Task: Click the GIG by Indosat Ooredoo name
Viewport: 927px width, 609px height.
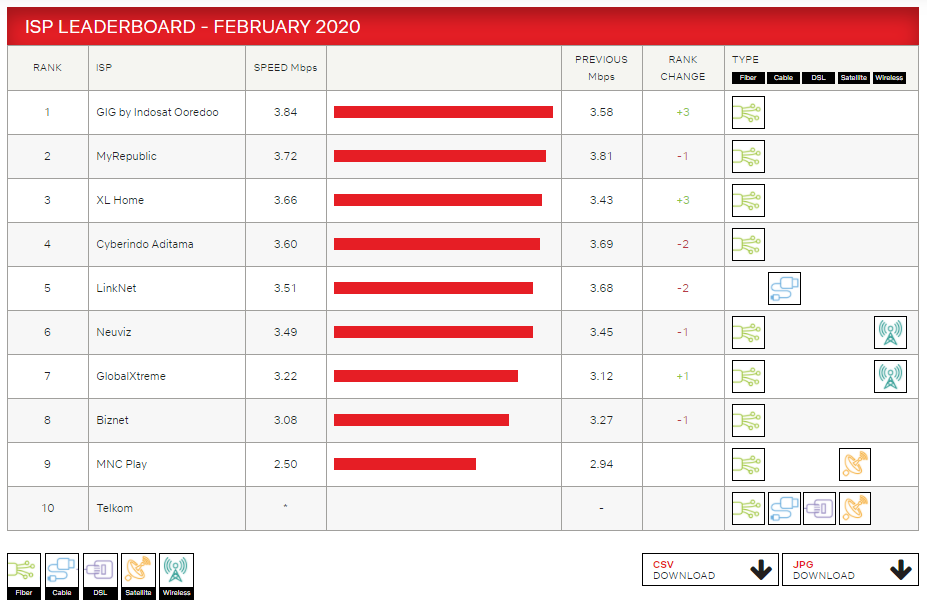Action: 157,112
